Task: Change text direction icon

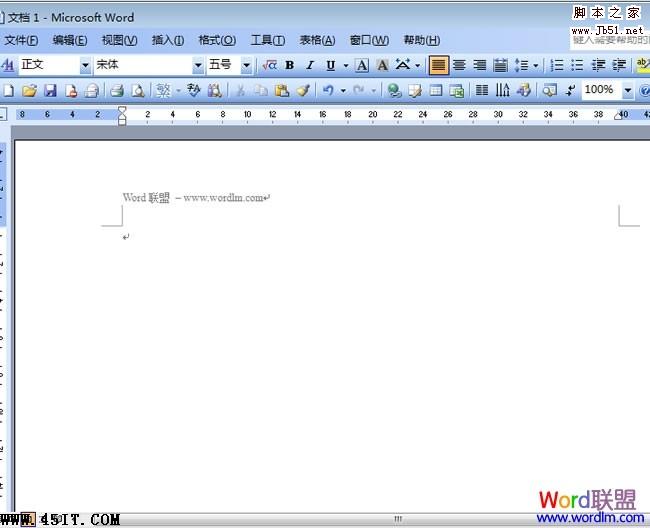Action: (x=502, y=90)
